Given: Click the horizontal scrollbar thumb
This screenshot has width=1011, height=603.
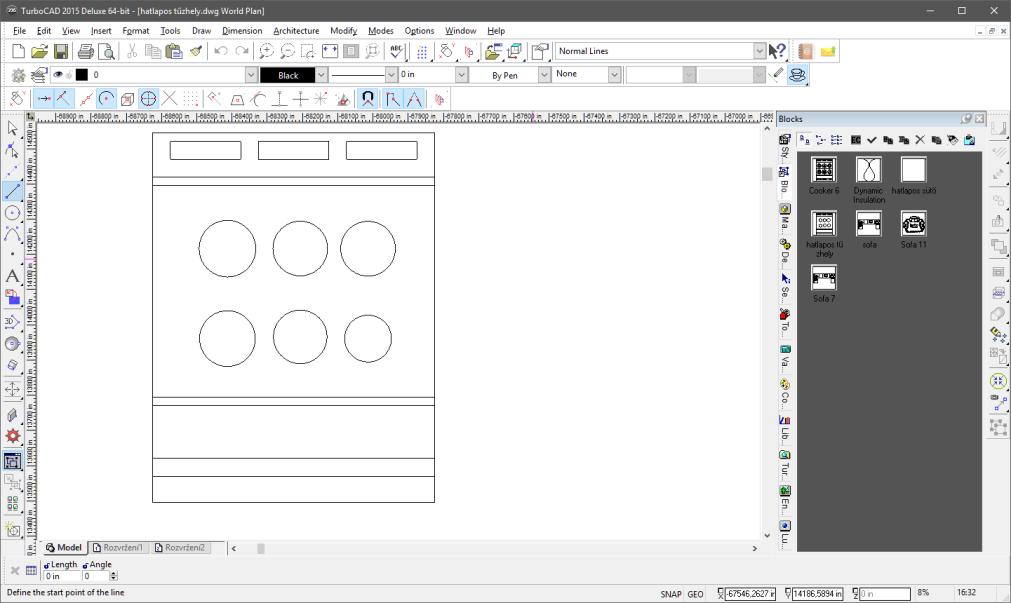Looking at the screenshot, I should click(260, 548).
